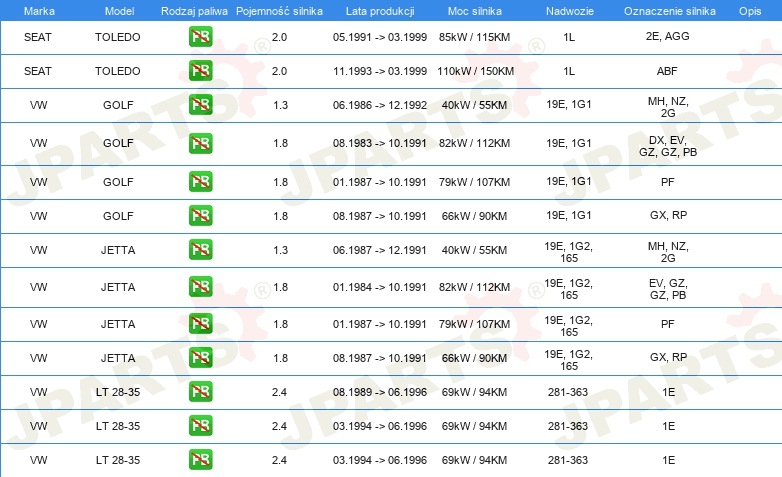Select 'LT 28-35' in the 08.1989 row
Screen dimensions: 782x477
click(118, 392)
